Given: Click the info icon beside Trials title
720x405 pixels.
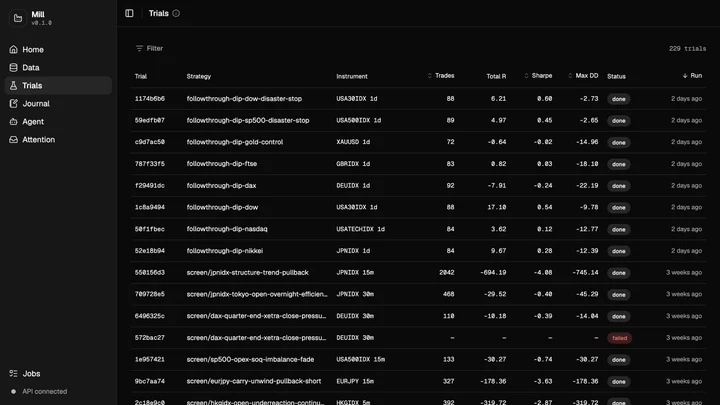Looking at the screenshot, I should tap(176, 13).
